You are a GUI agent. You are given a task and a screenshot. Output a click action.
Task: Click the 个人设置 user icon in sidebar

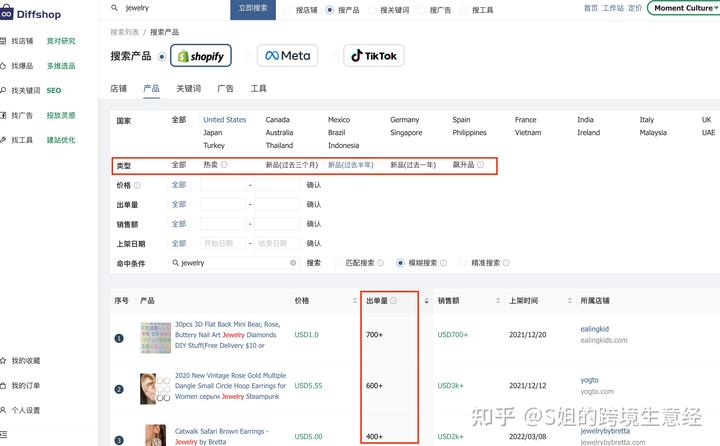pyautogui.click(x=4, y=410)
